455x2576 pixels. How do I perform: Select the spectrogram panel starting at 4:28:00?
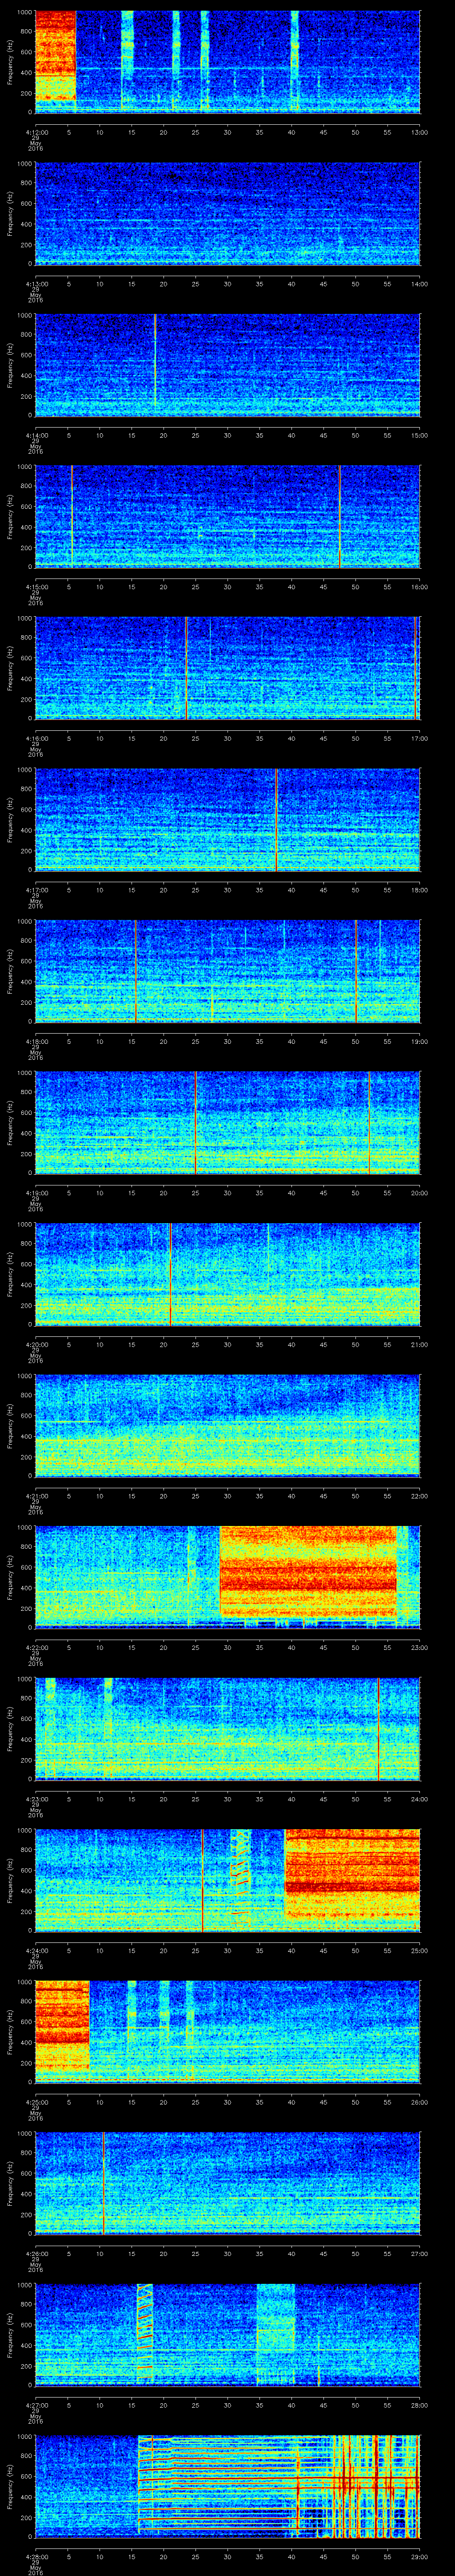click(x=227, y=2486)
